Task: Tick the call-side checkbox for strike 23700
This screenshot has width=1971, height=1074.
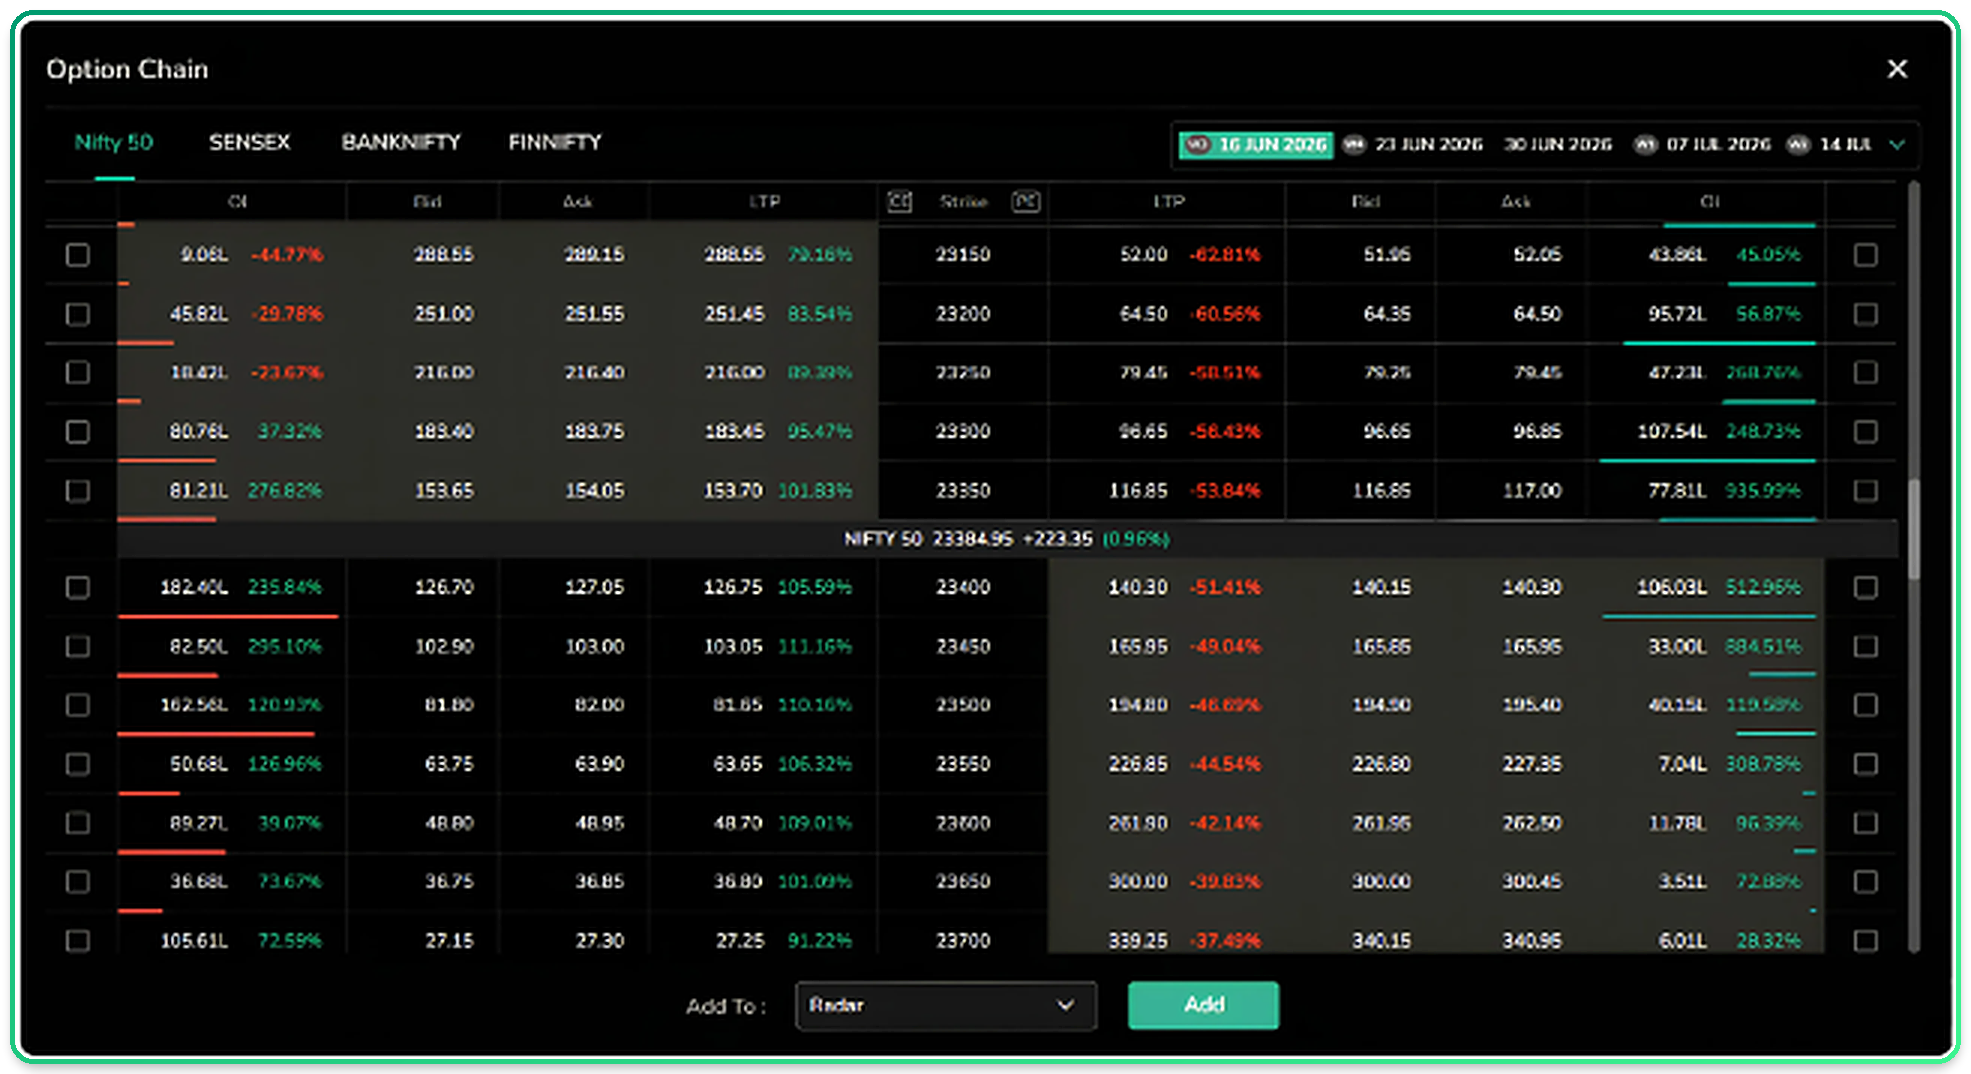Action: pyautogui.click(x=77, y=941)
